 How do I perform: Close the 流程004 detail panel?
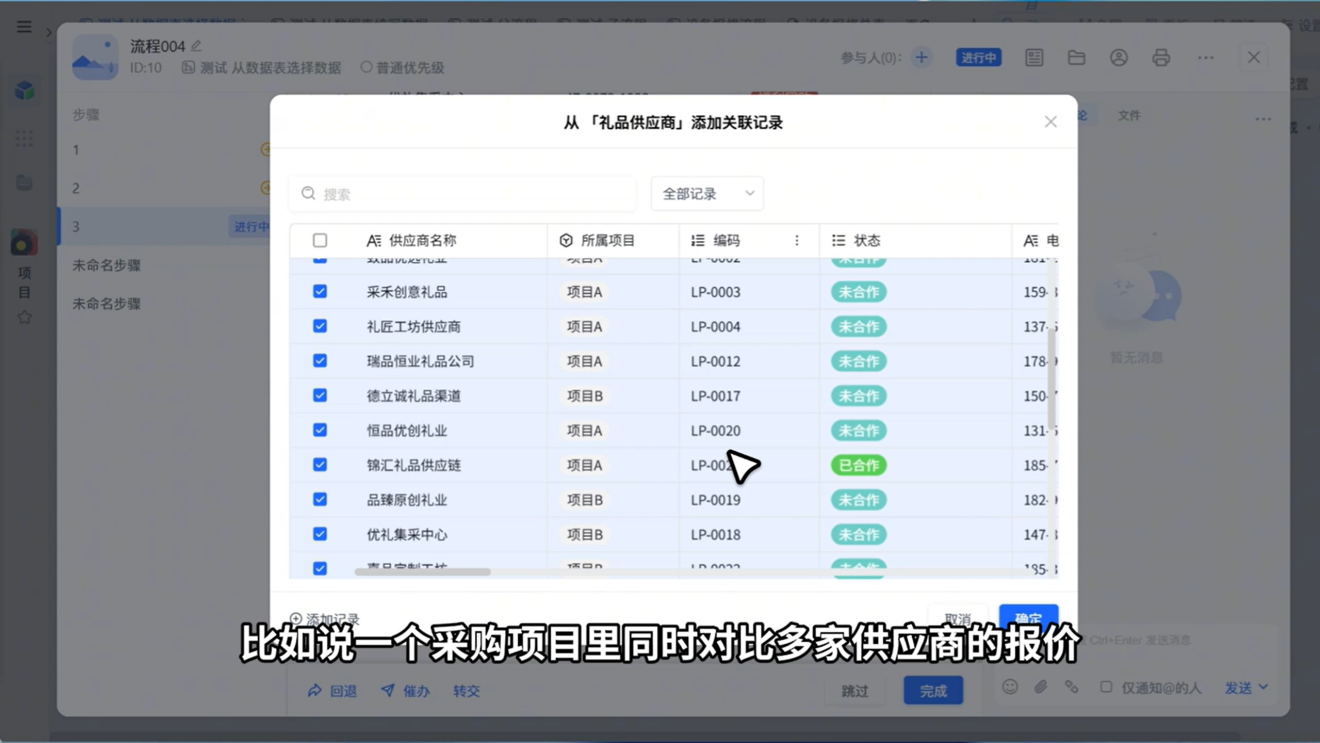click(x=1254, y=58)
